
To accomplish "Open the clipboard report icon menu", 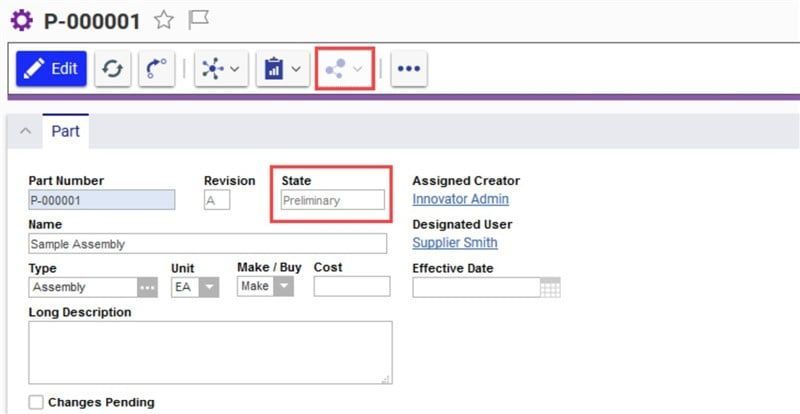I will pos(282,69).
